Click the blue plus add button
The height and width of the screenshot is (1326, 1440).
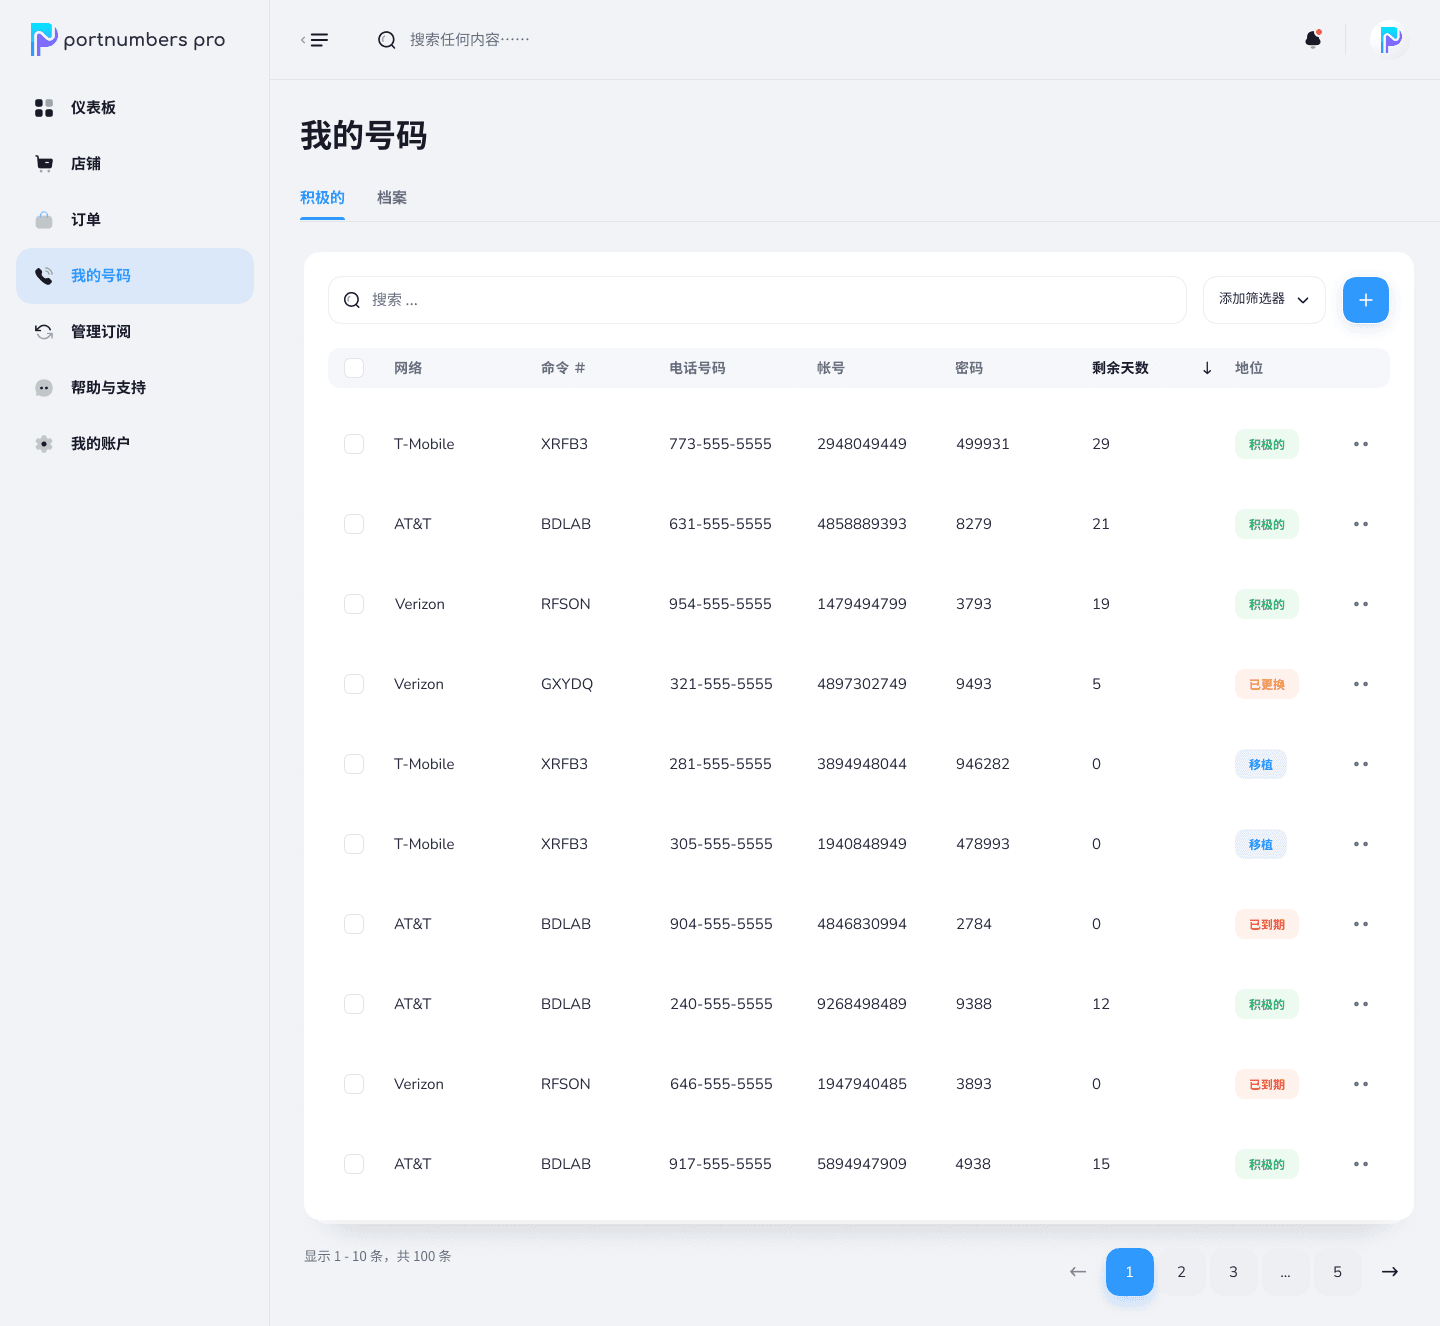click(x=1366, y=300)
